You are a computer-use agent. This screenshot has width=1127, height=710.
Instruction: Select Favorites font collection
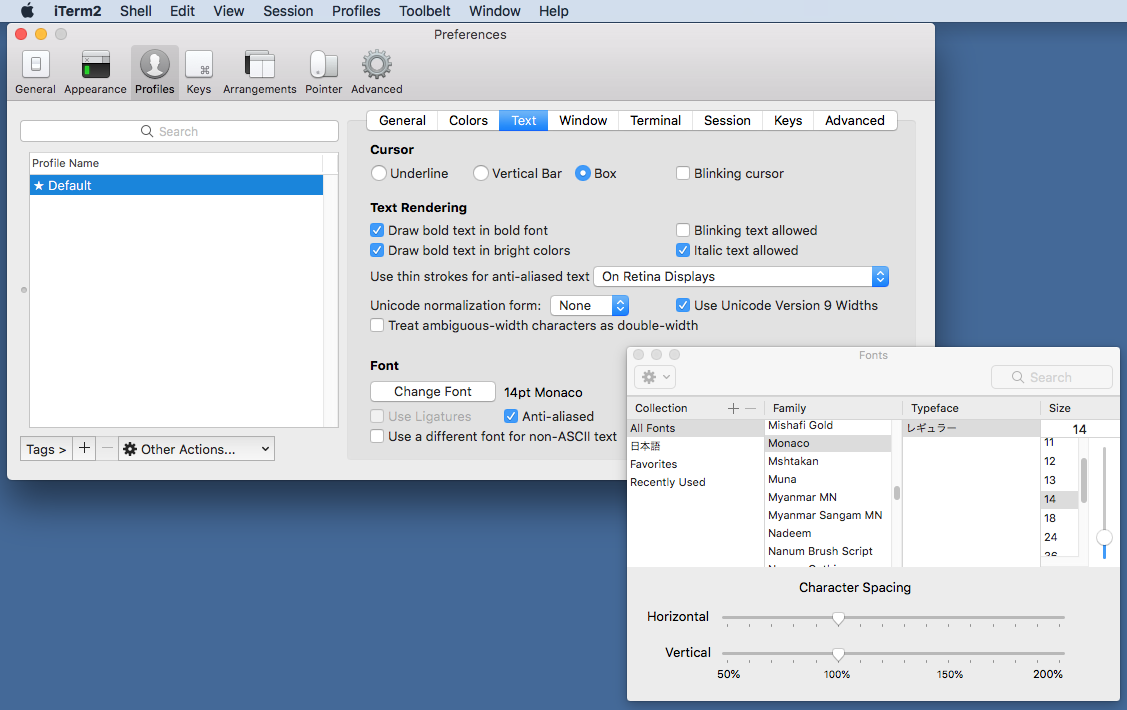[x=693, y=464]
